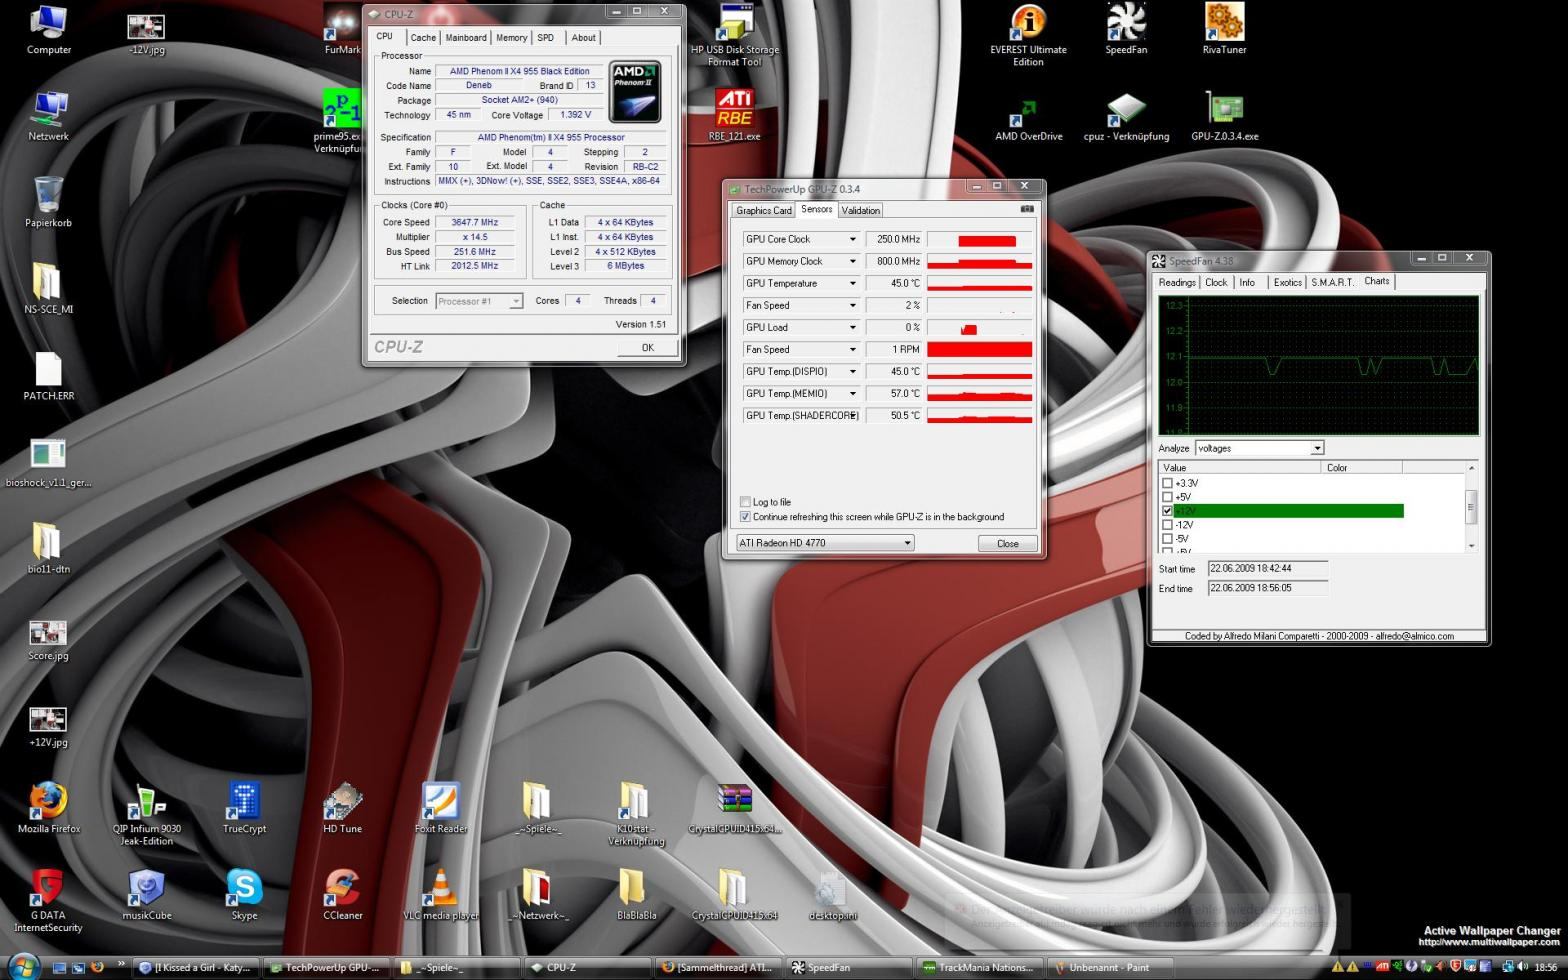The width and height of the screenshot is (1568, 980).
Task: Open G DATA InternetSecurity icon
Action: pyautogui.click(x=48, y=900)
